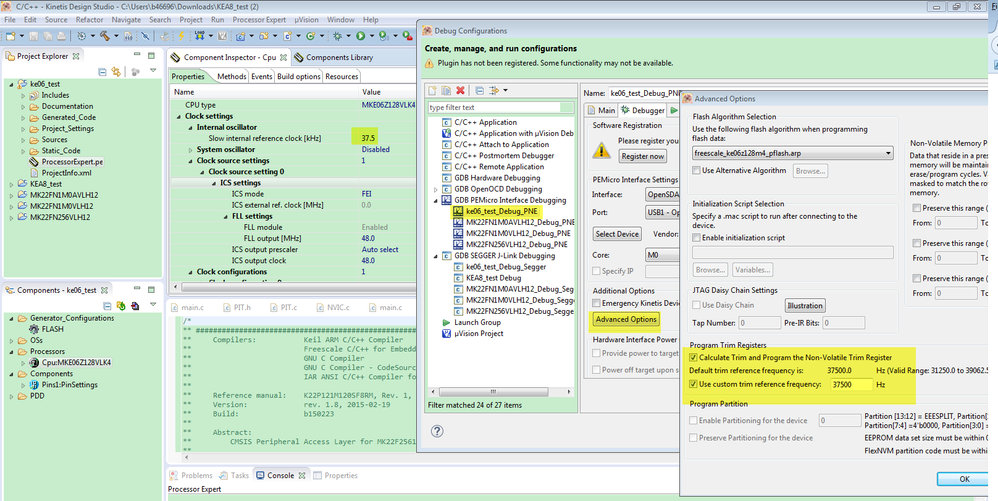Toggle Calculate Trim and Program Non-Volatile Trim Register
The height and width of the screenshot is (501, 998).
(x=694, y=357)
